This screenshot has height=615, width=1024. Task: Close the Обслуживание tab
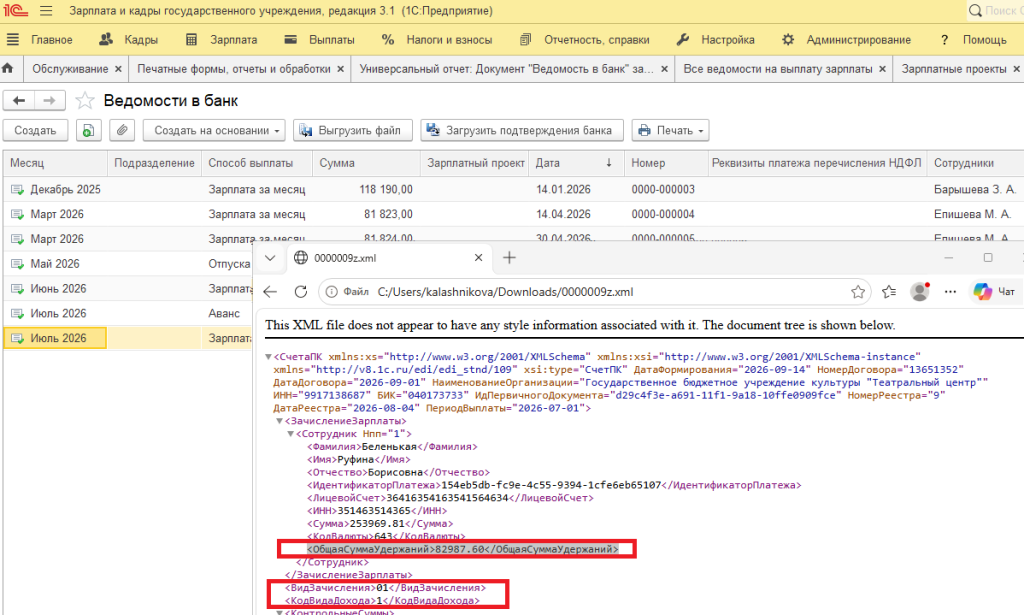pos(118,69)
